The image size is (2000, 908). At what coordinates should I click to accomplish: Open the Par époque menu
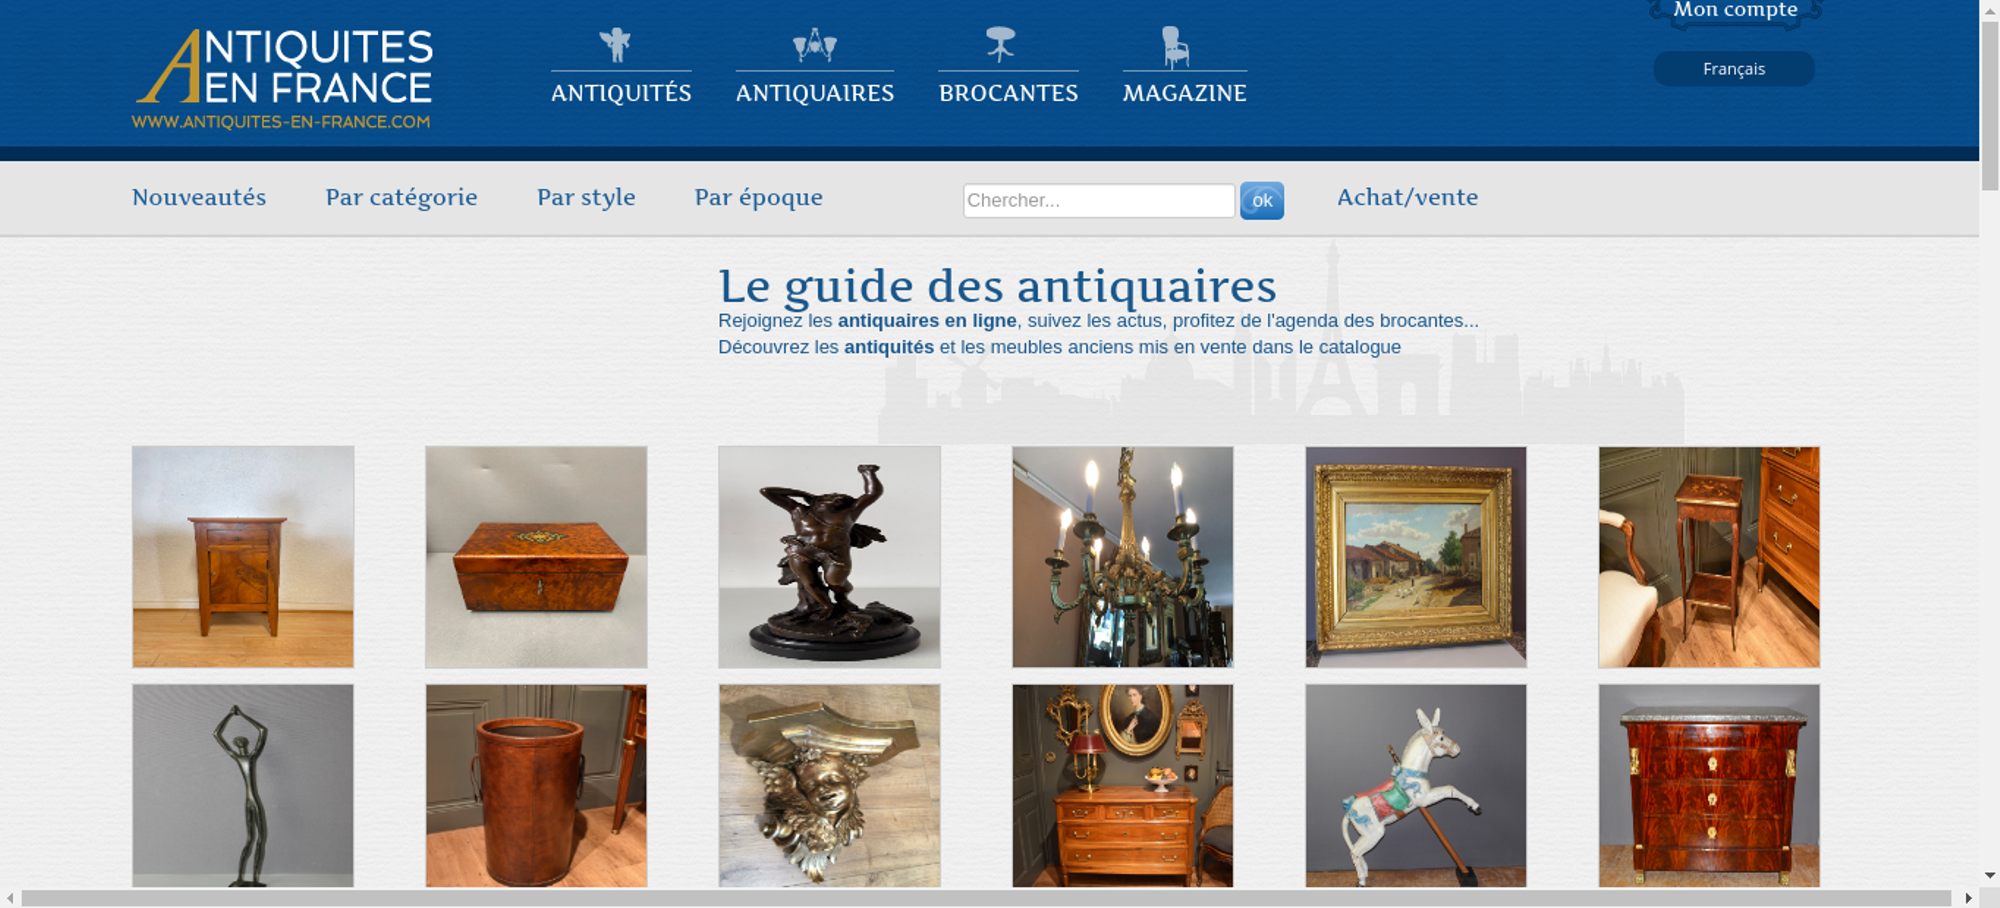(759, 197)
